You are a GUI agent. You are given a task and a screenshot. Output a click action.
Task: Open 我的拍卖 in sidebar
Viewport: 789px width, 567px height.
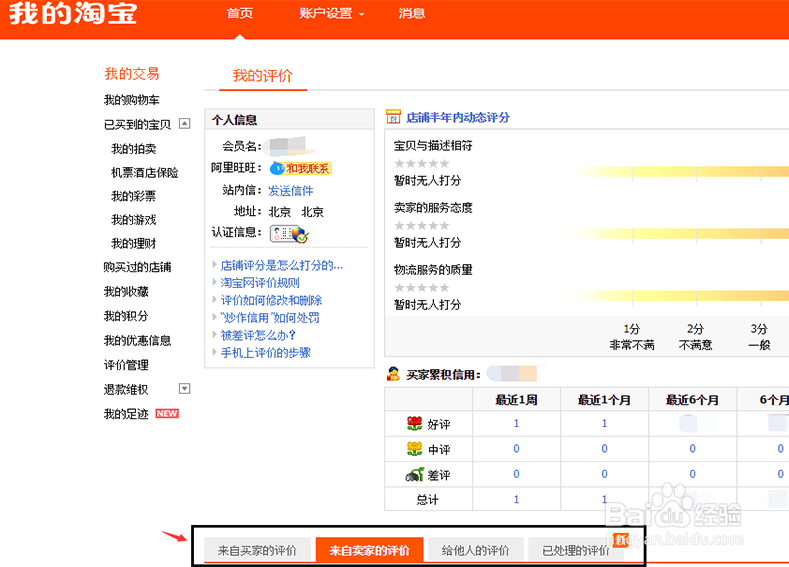click(x=133, y=149)
